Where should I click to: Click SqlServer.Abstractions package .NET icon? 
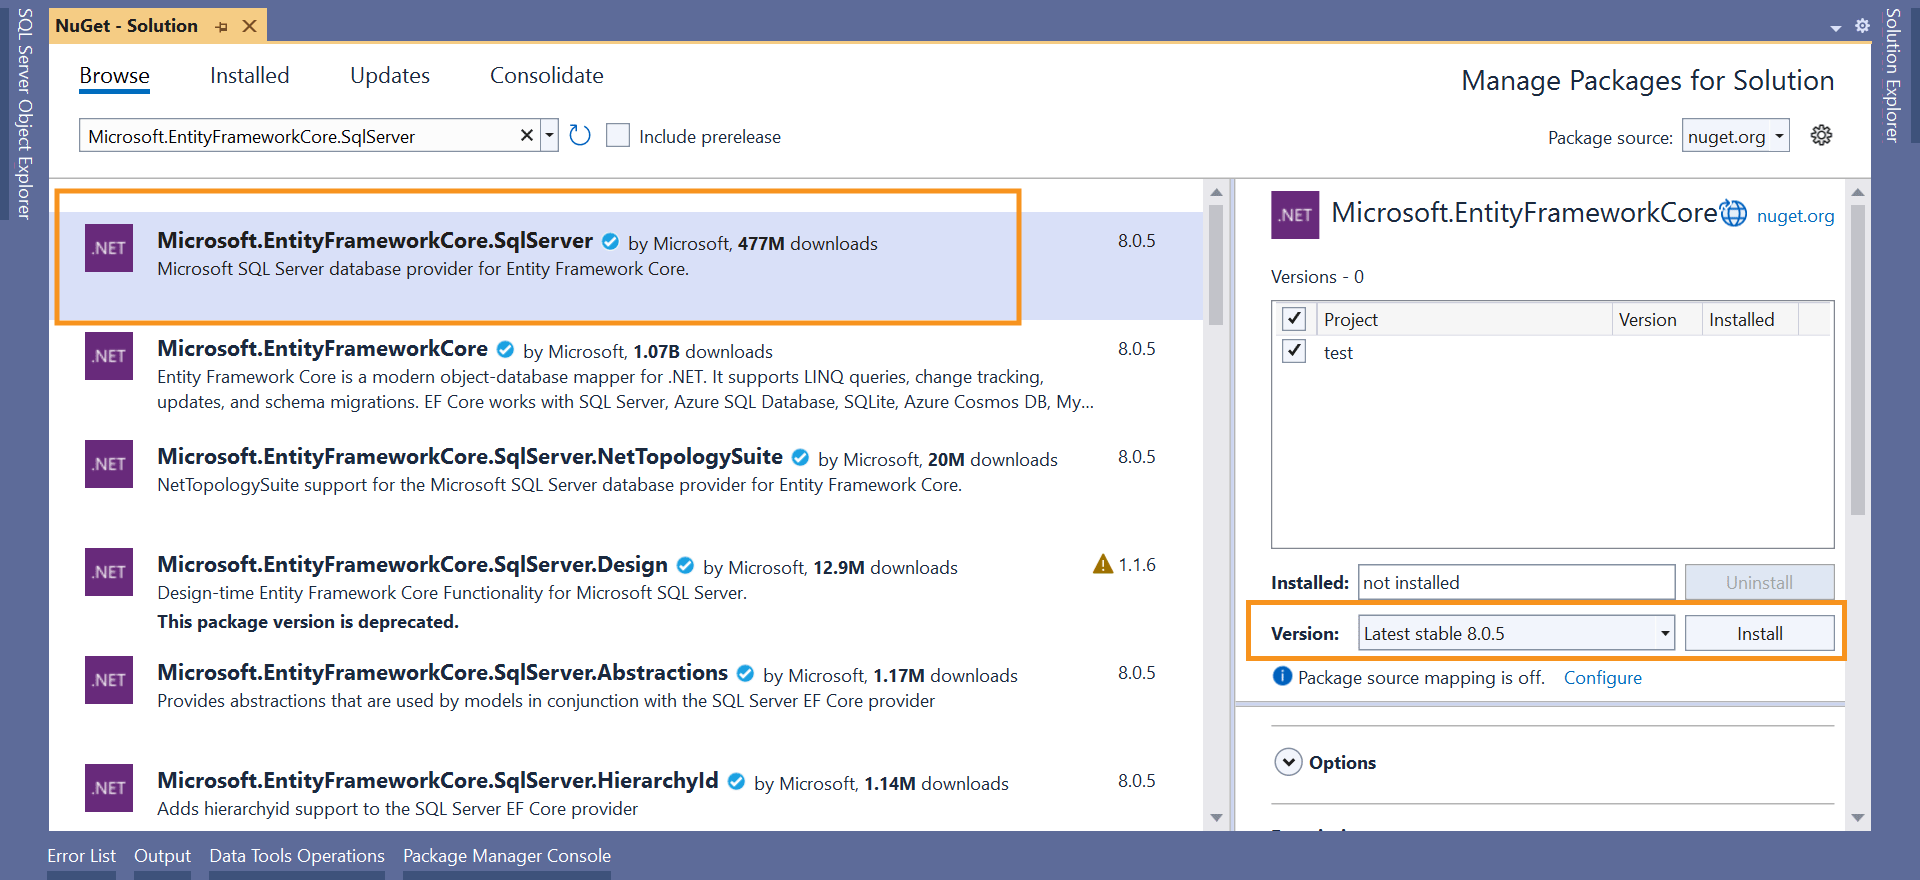click(x=109, y=680)
